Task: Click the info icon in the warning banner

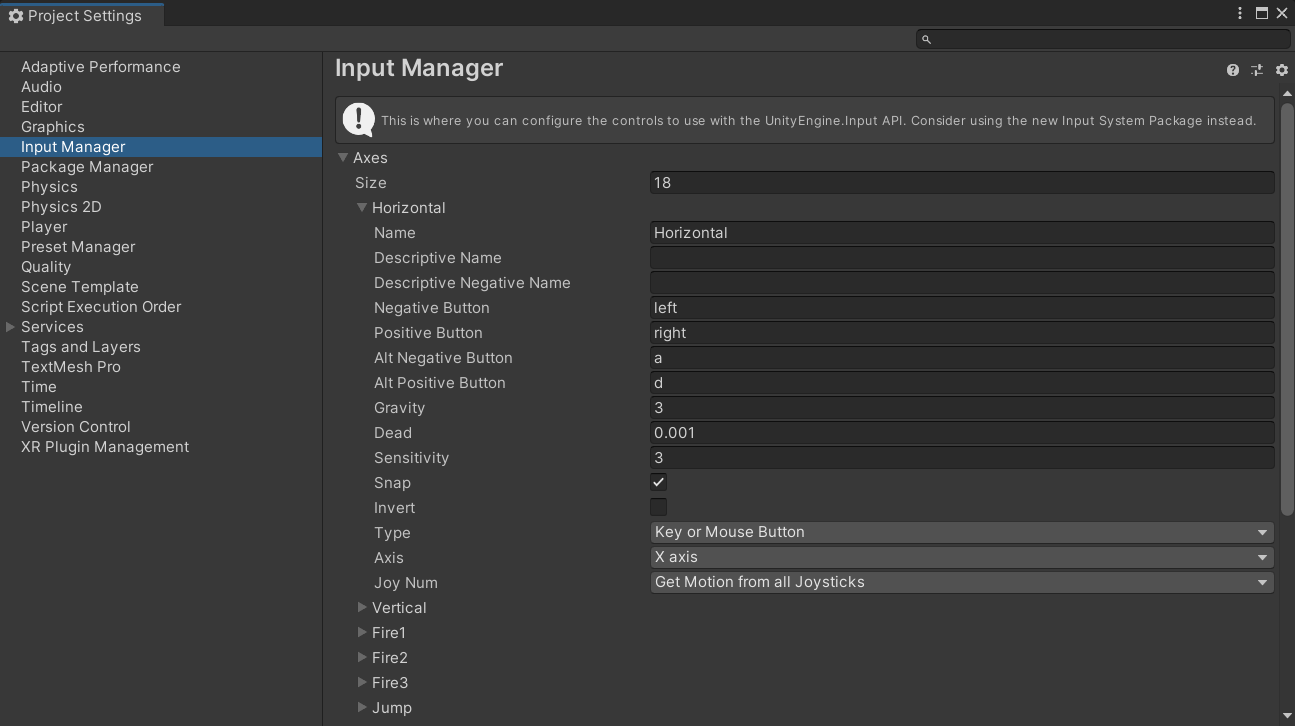Action: [x=358, y=119]
